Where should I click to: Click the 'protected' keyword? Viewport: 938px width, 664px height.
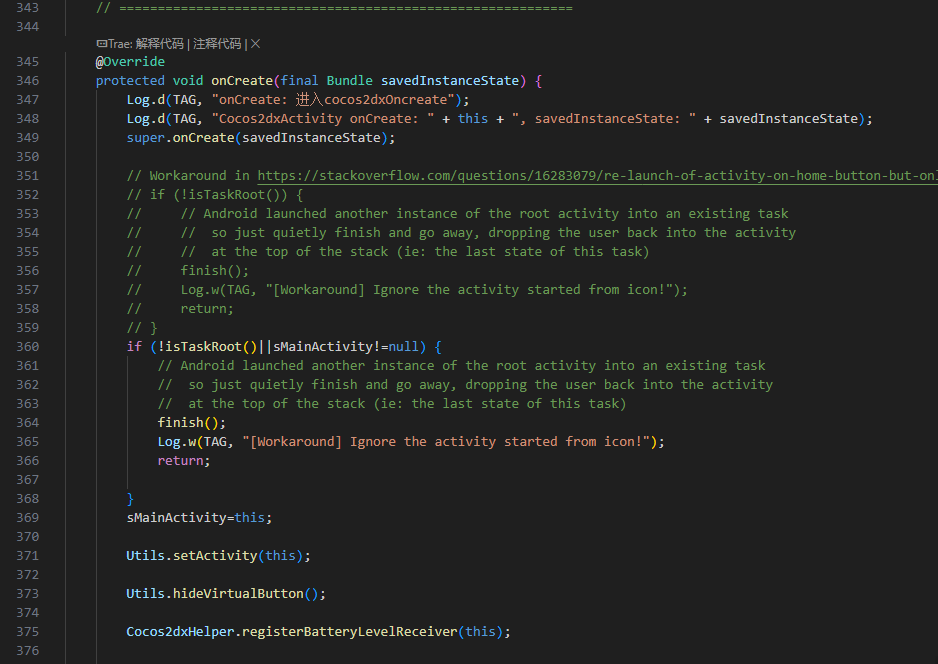[x=130, y=81]
